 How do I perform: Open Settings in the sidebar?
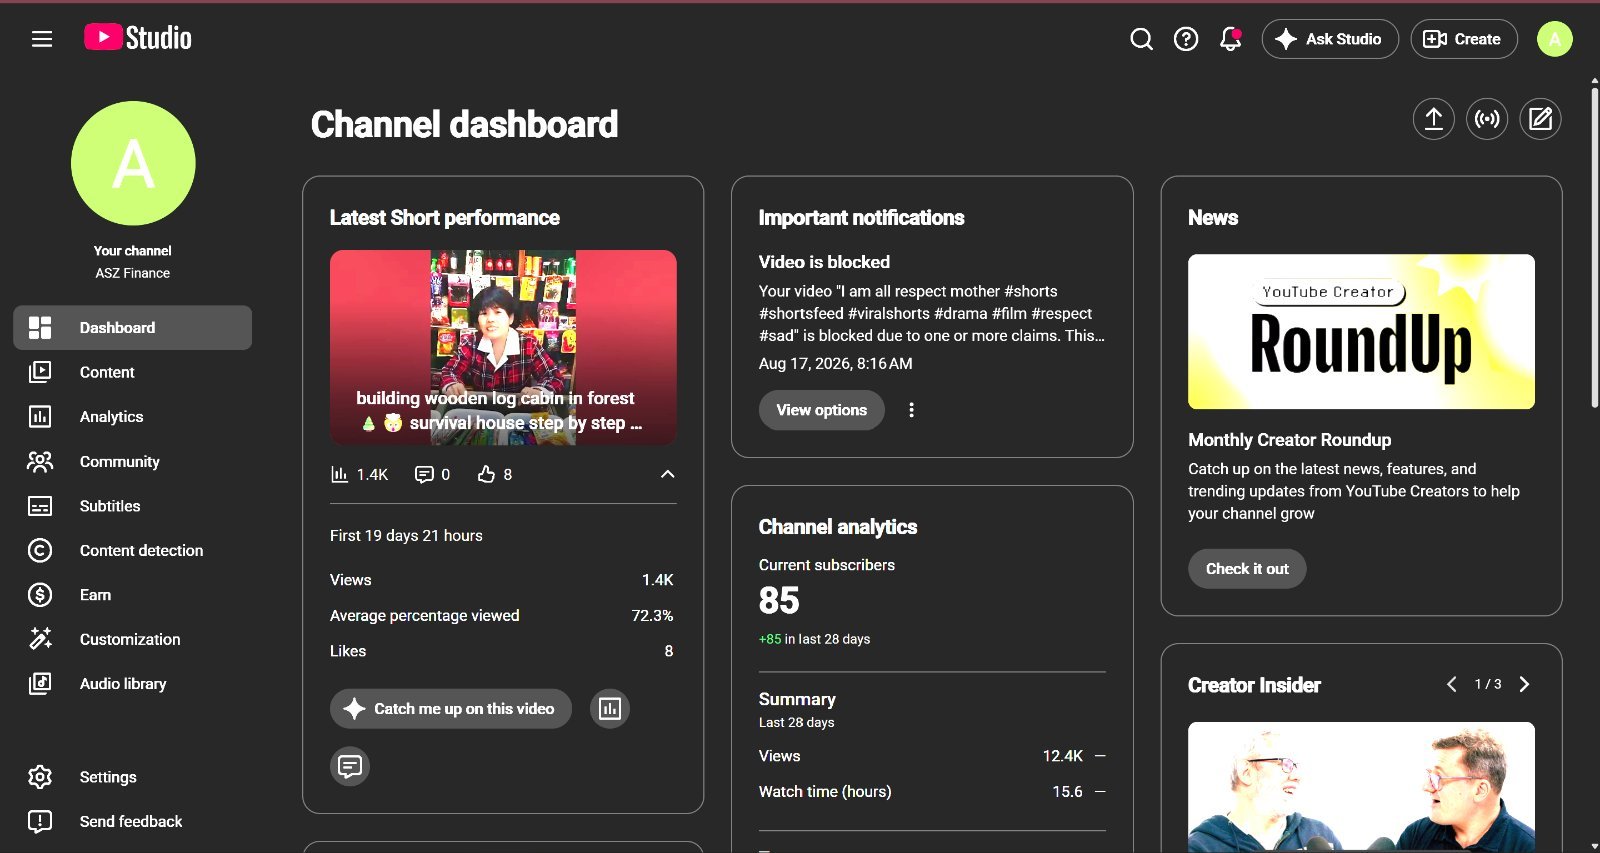[133, 777]
